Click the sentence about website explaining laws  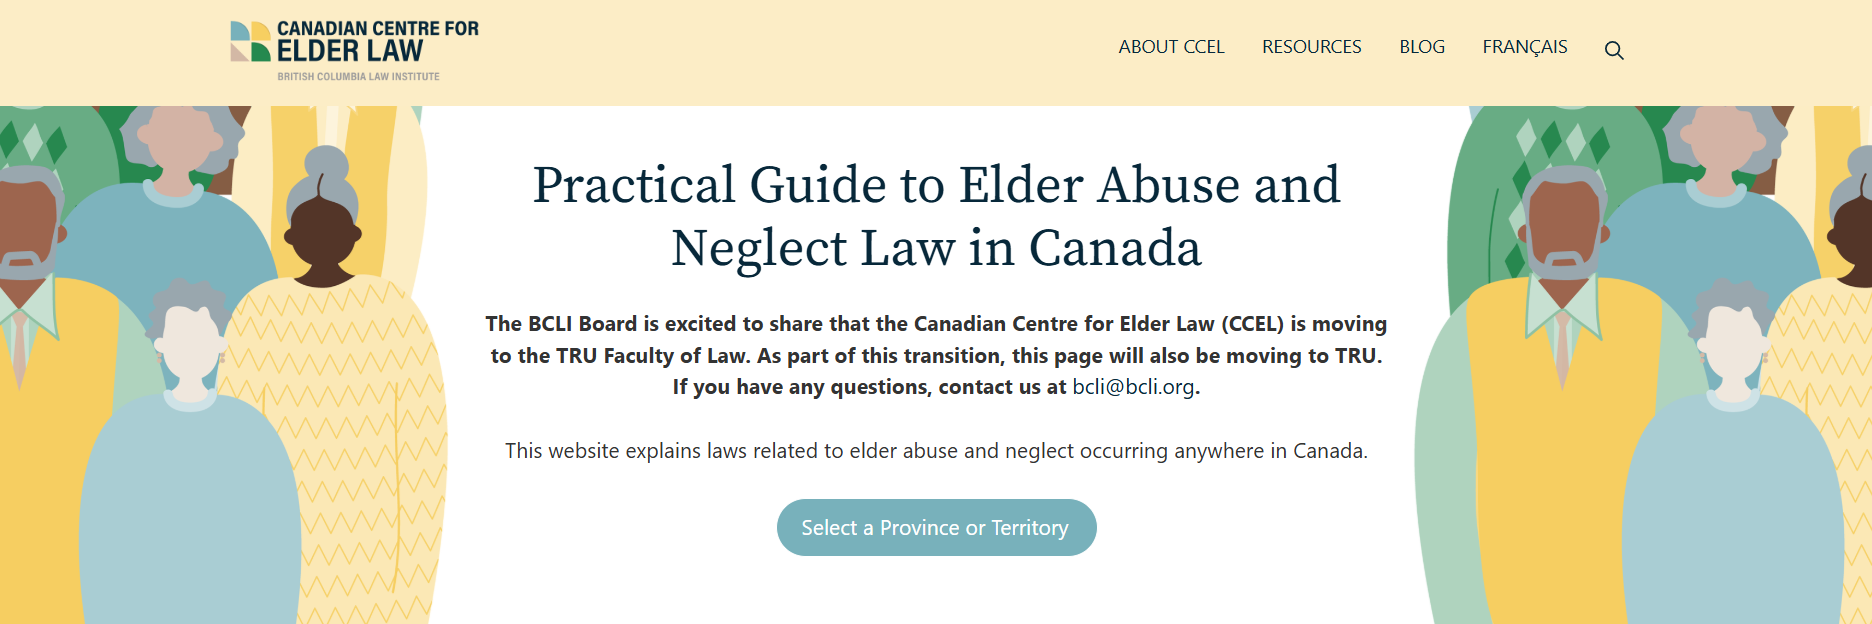click(x=936, y=451)
